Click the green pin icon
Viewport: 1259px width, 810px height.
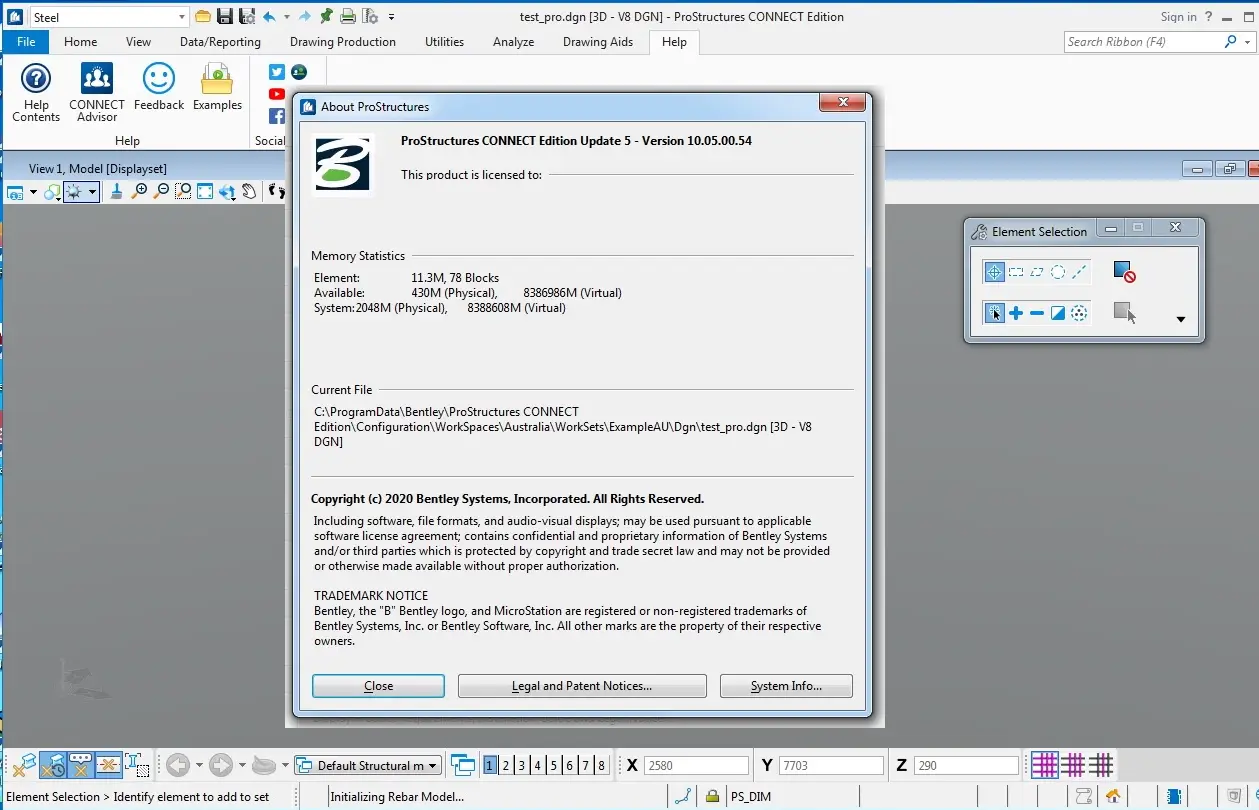(x=326, y=17)
